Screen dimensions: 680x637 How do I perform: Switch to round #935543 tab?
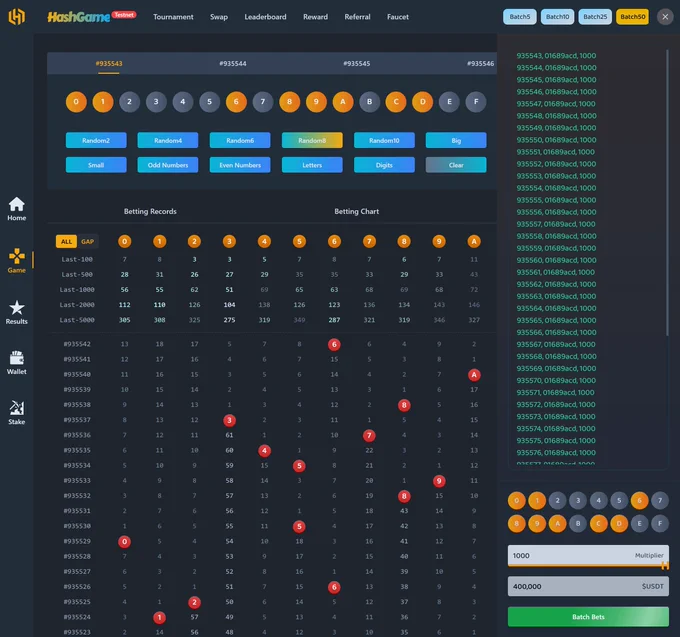109,64
